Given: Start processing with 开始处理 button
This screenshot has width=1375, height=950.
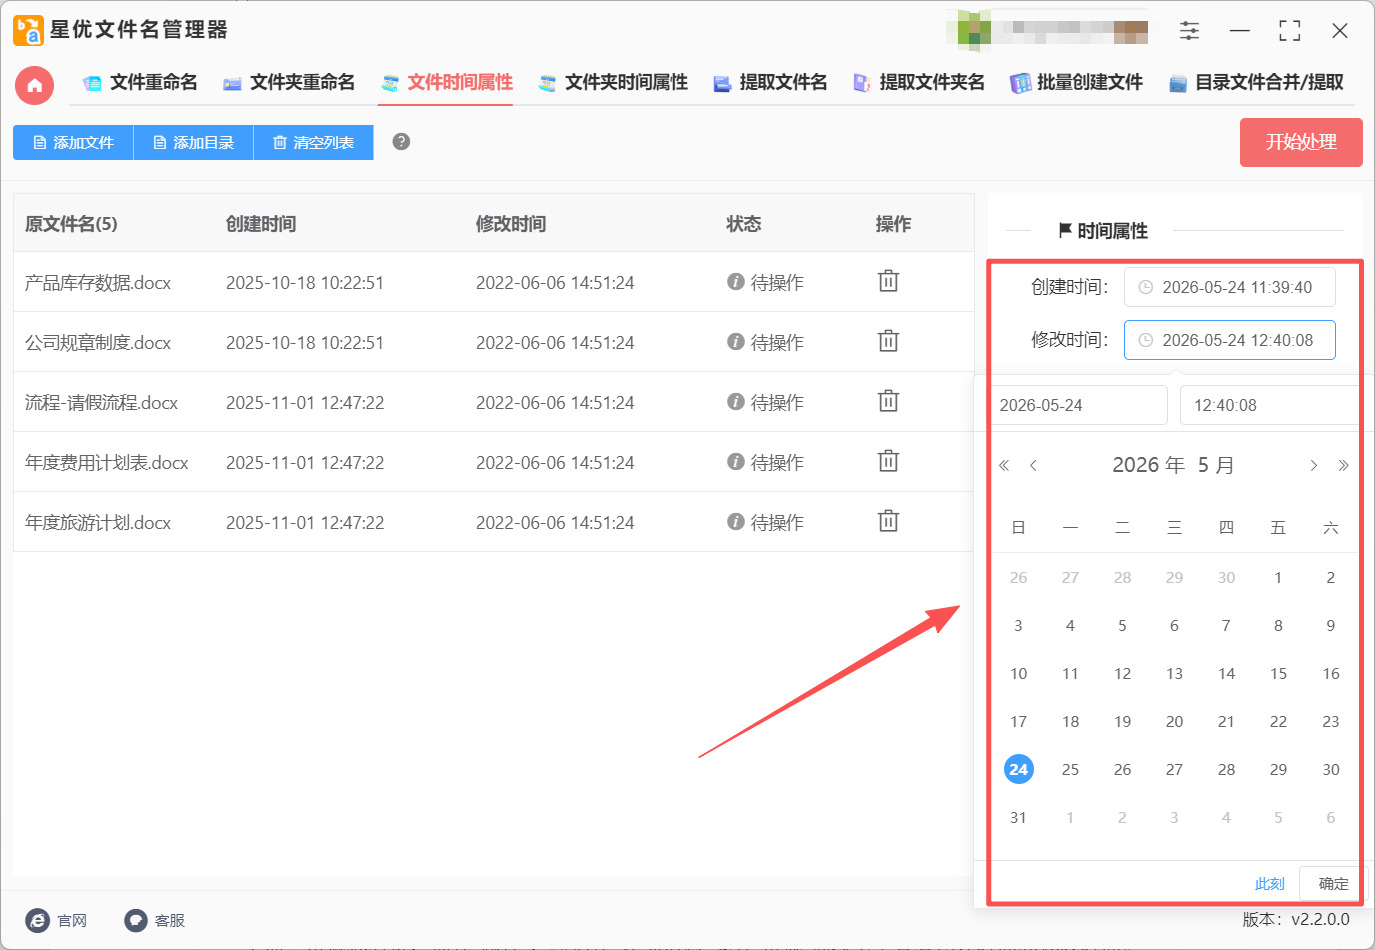Looking at the screenshot, I should (x=1301, y=142).
